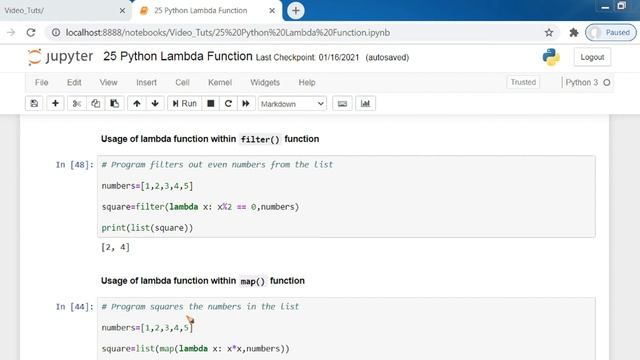Image resolution: width=640 pixels, height=360 pixels.
Task: Click the Python 3 kernel indicator
Action: tap(582, 82)
